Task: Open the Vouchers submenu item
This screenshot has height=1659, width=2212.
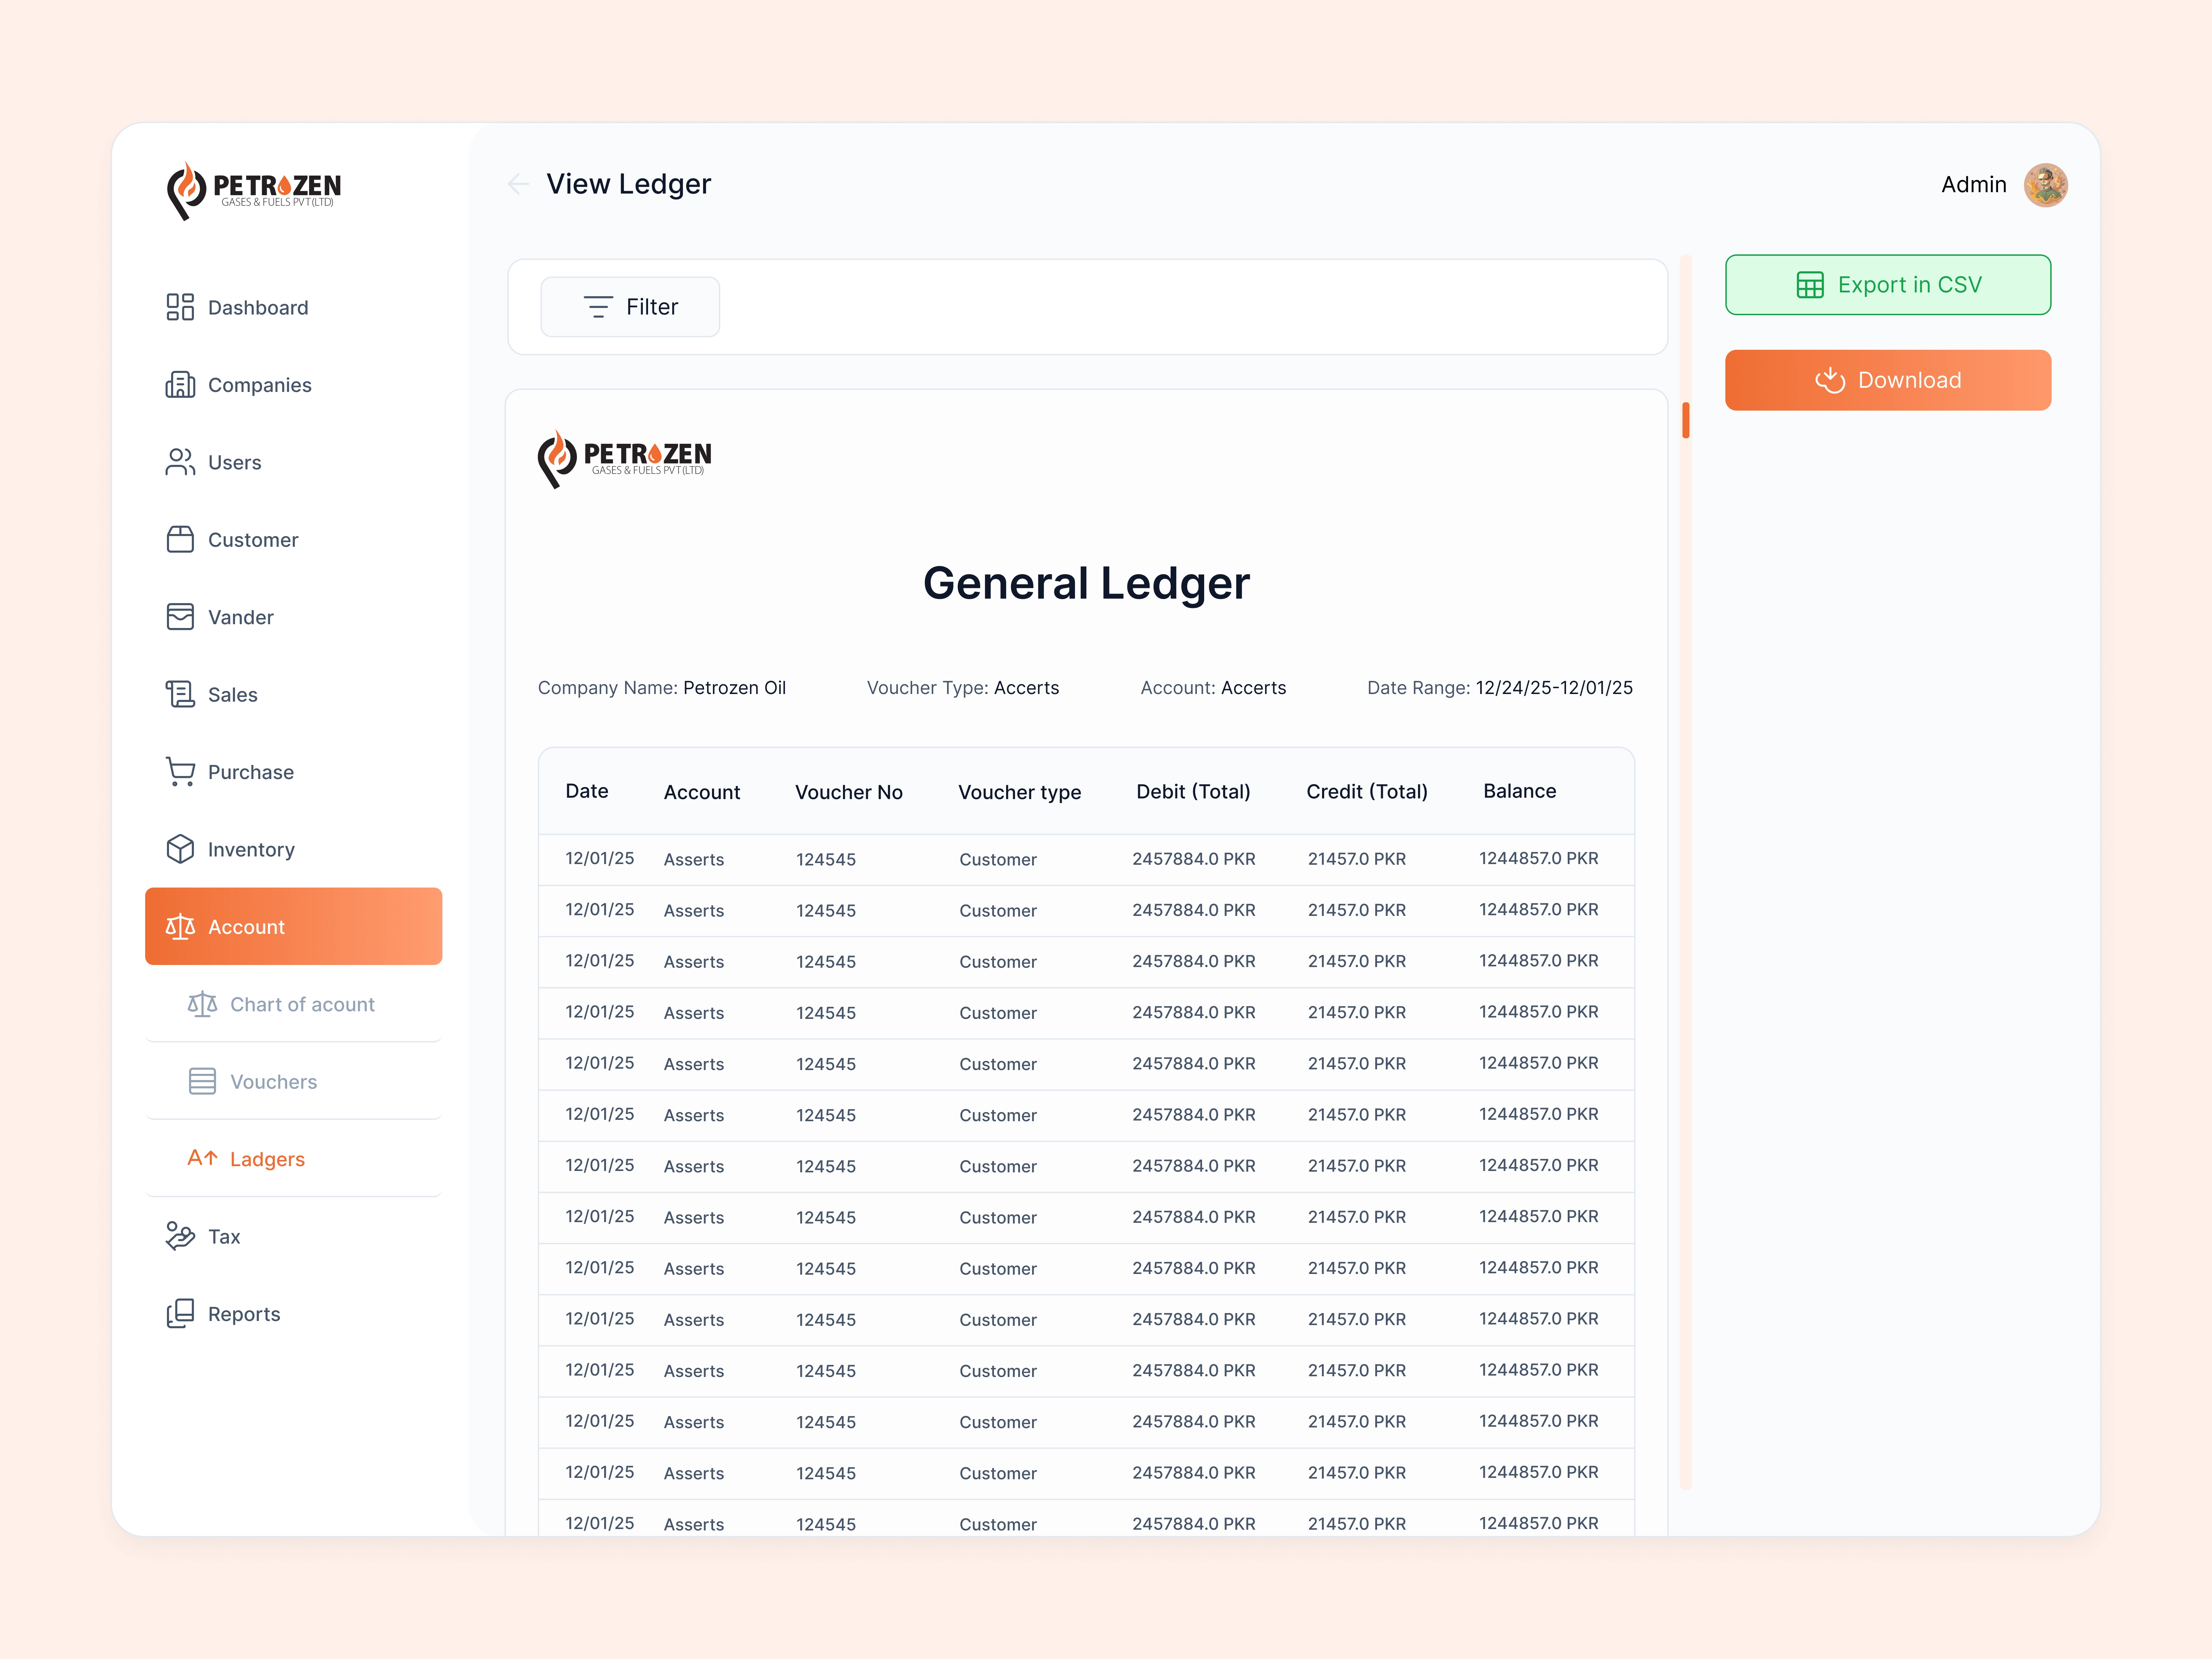Action: click(x=293, y=1081)
